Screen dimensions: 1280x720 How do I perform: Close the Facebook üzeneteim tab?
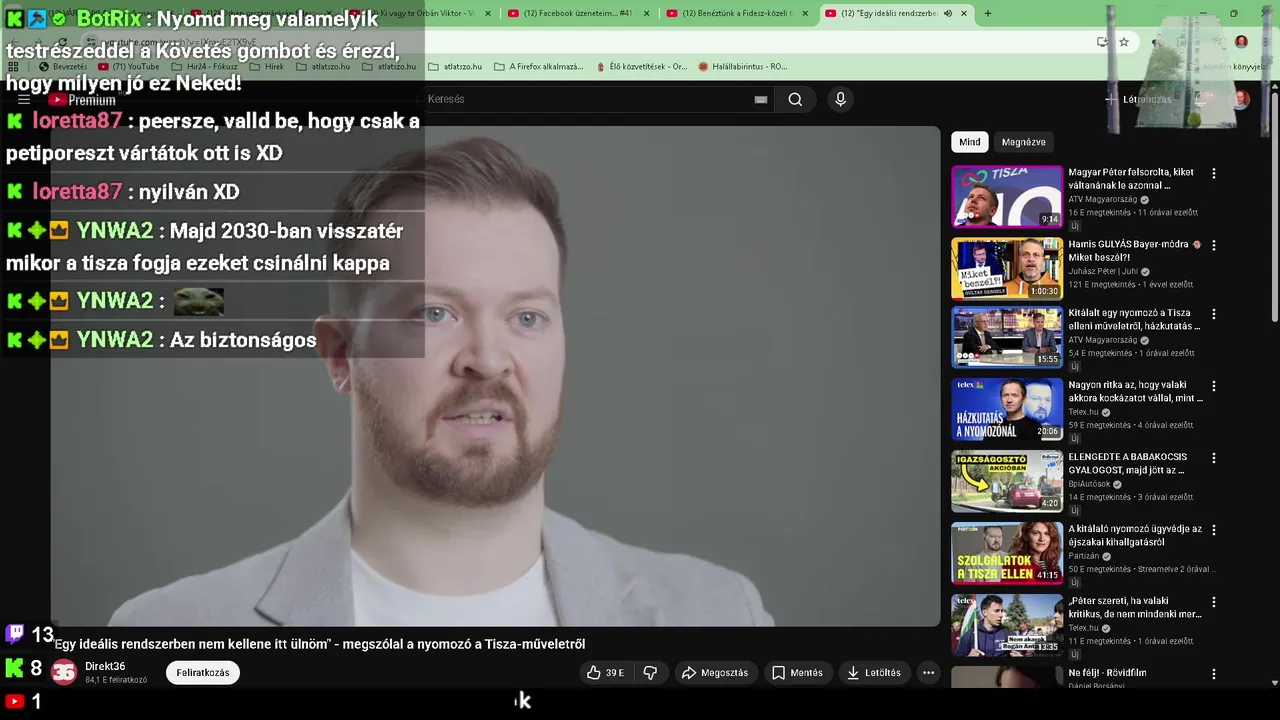[x=647, y=13]
